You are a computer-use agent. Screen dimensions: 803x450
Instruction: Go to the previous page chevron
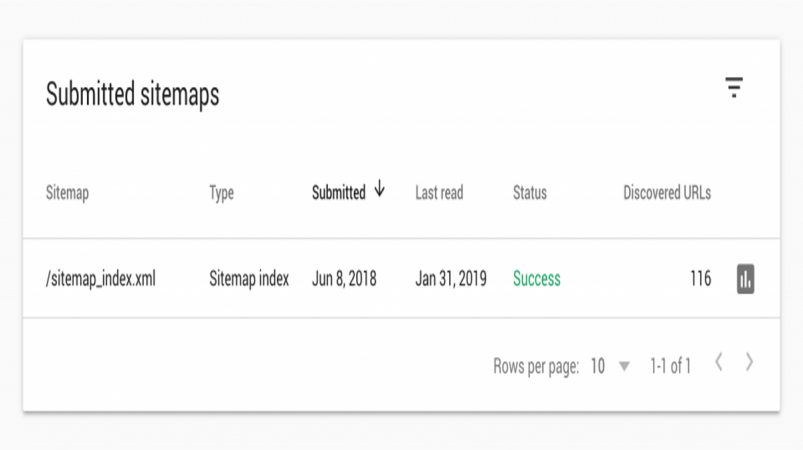[719, 362]
